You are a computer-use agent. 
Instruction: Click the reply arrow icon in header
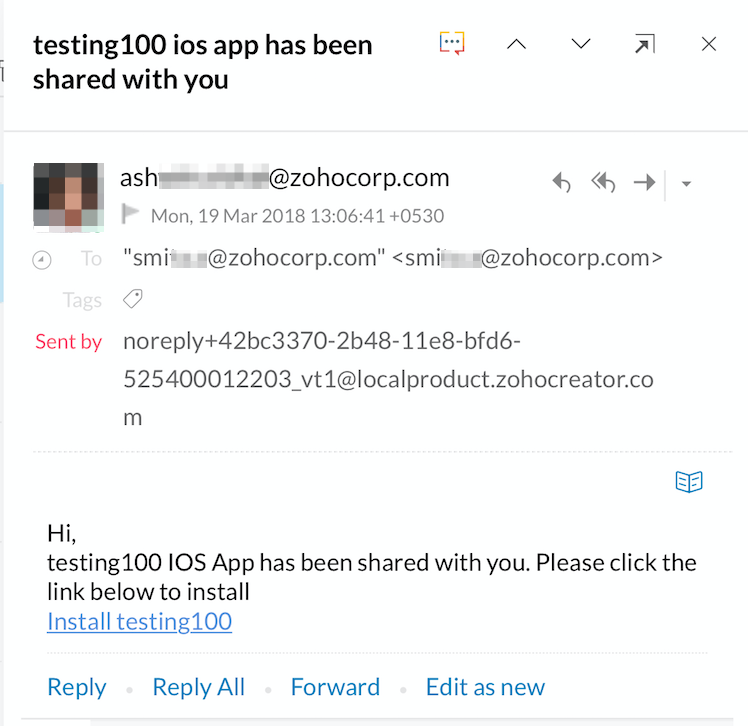562,182
